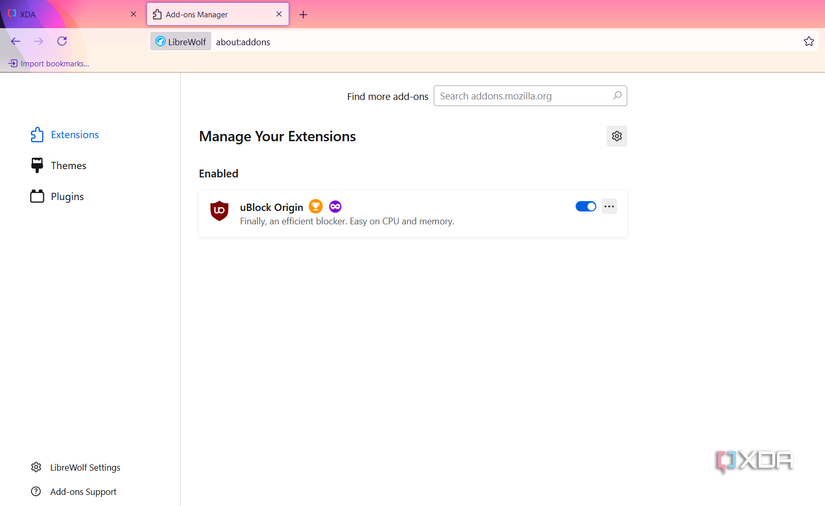Close the XDA tab
The height and width of the screenshot is (506, 825).
click(x=133, y=14)
